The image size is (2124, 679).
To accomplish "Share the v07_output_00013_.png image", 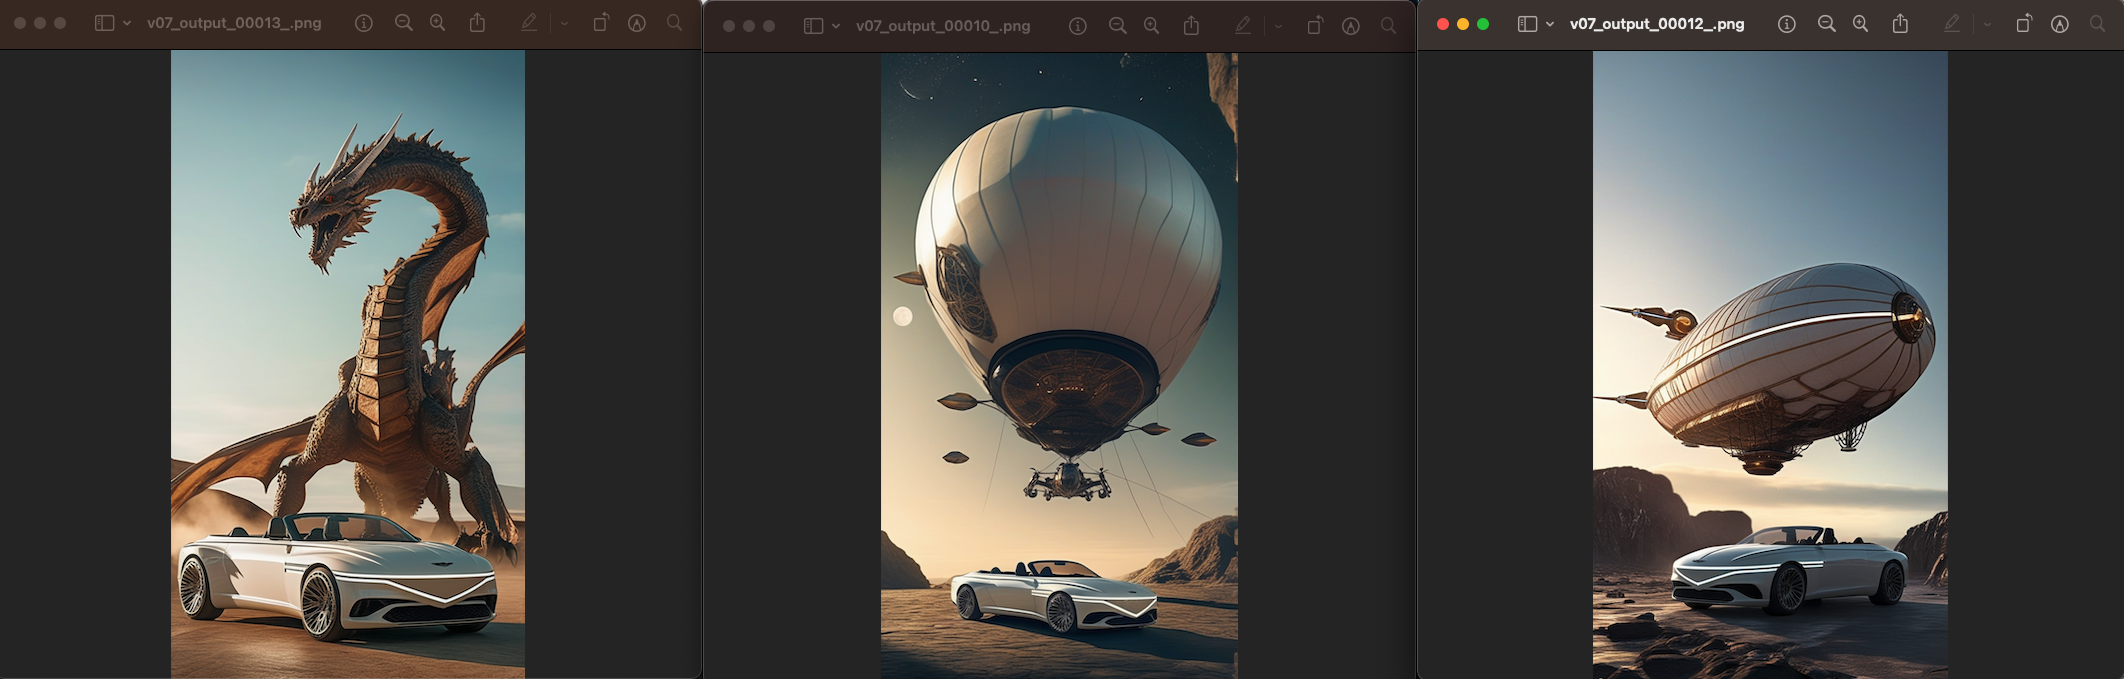I will [x=478, y=22].
